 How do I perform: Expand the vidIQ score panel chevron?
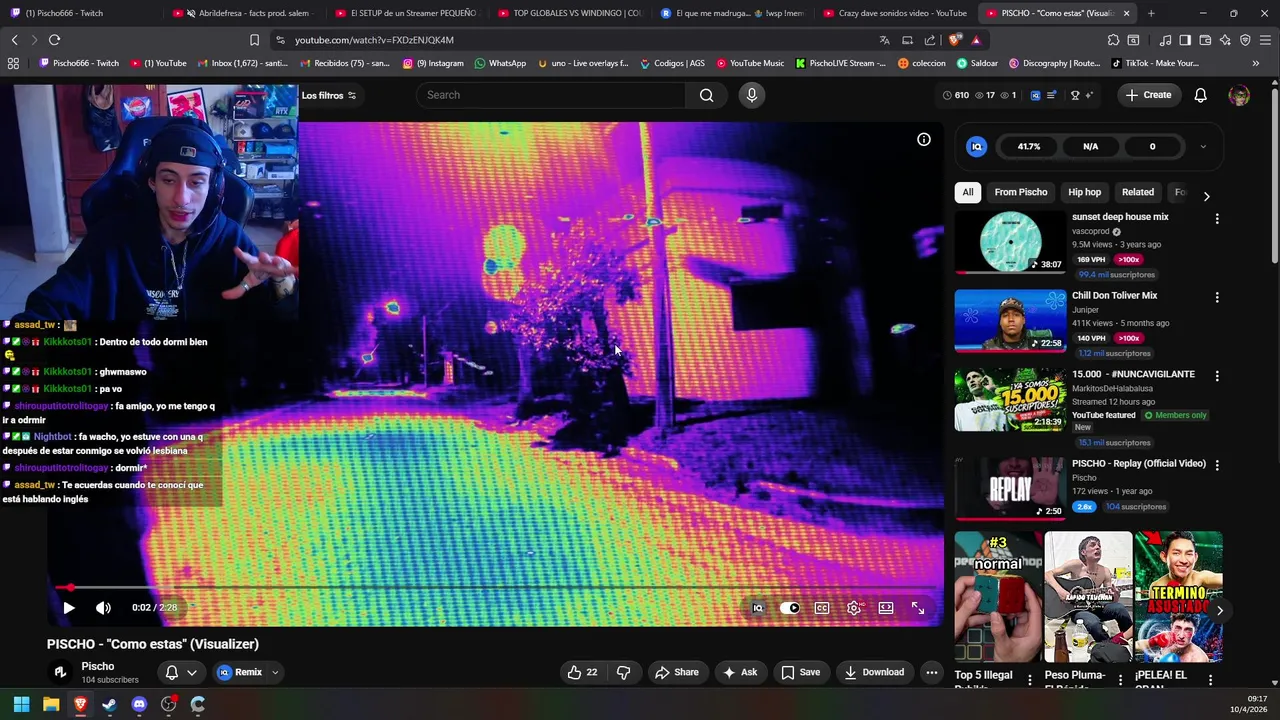[1203, 147]
